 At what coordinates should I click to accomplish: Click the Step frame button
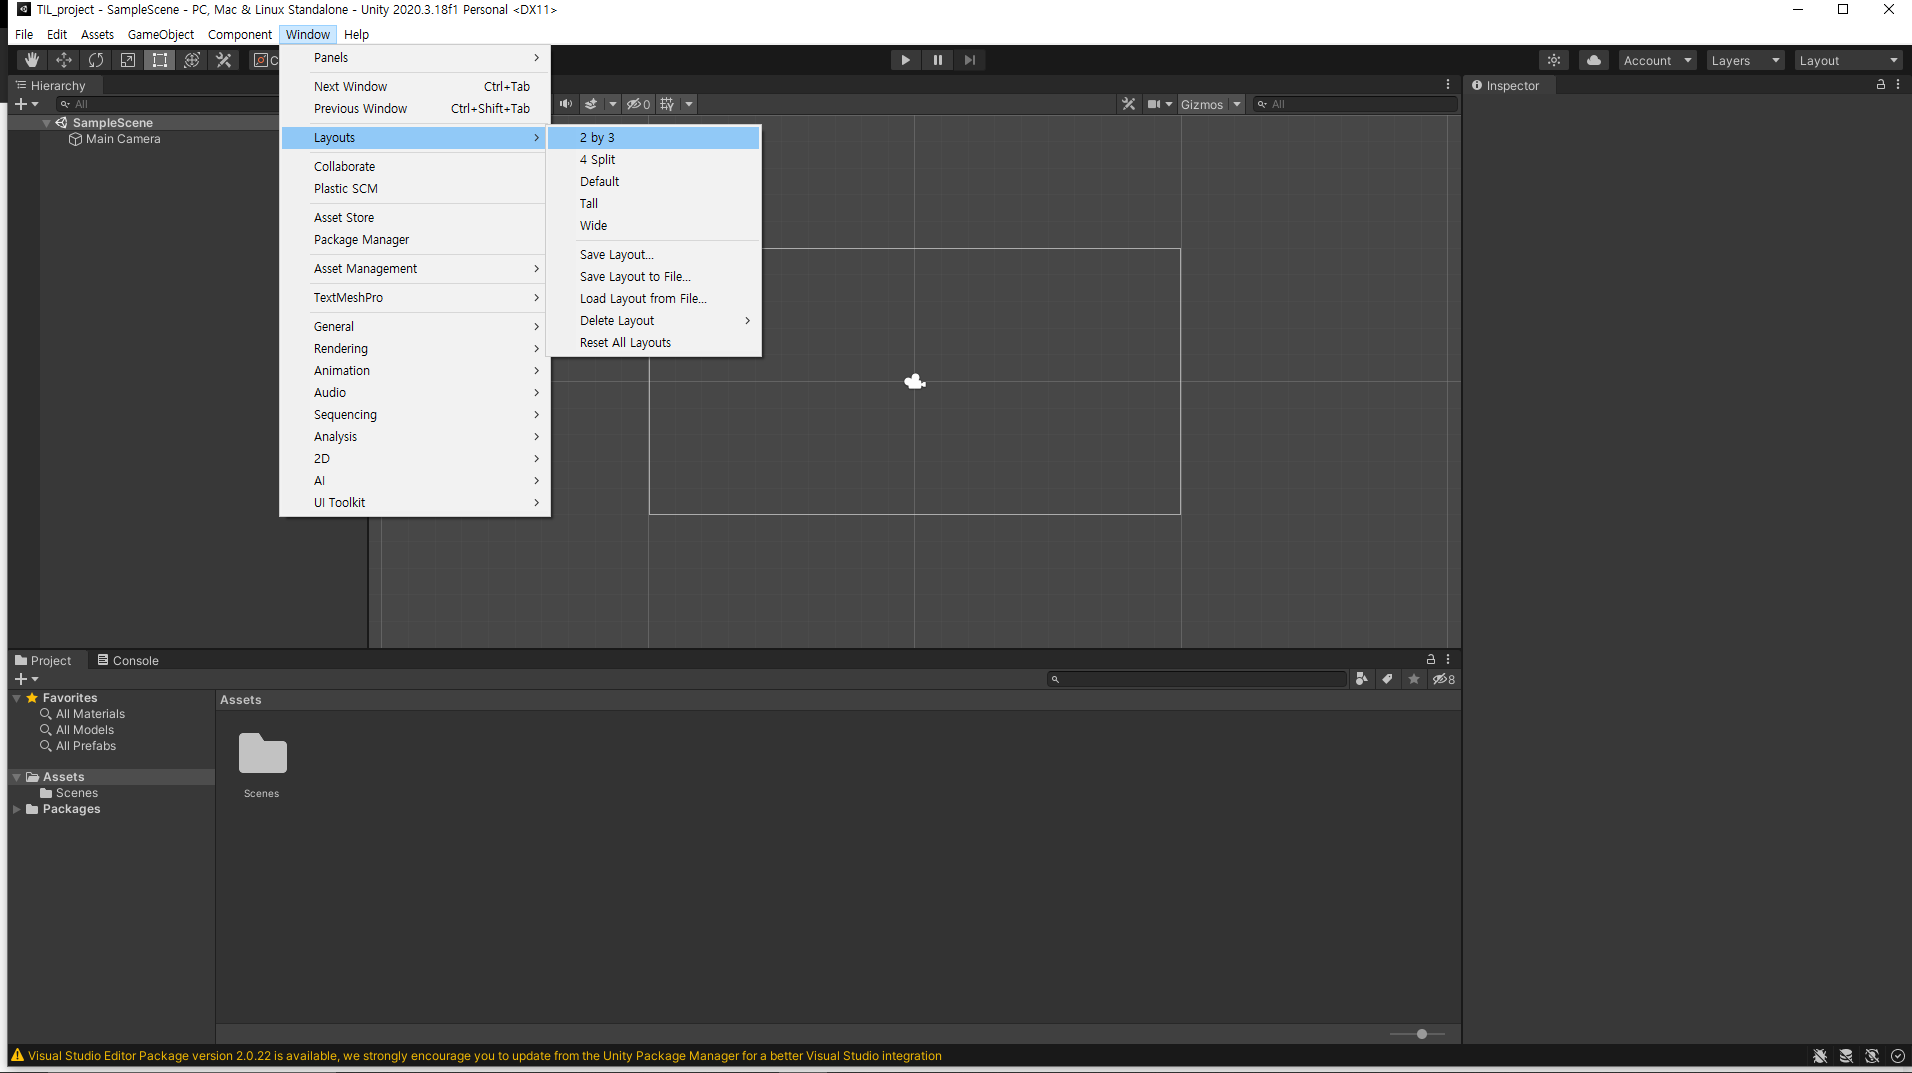coord(970,60)
